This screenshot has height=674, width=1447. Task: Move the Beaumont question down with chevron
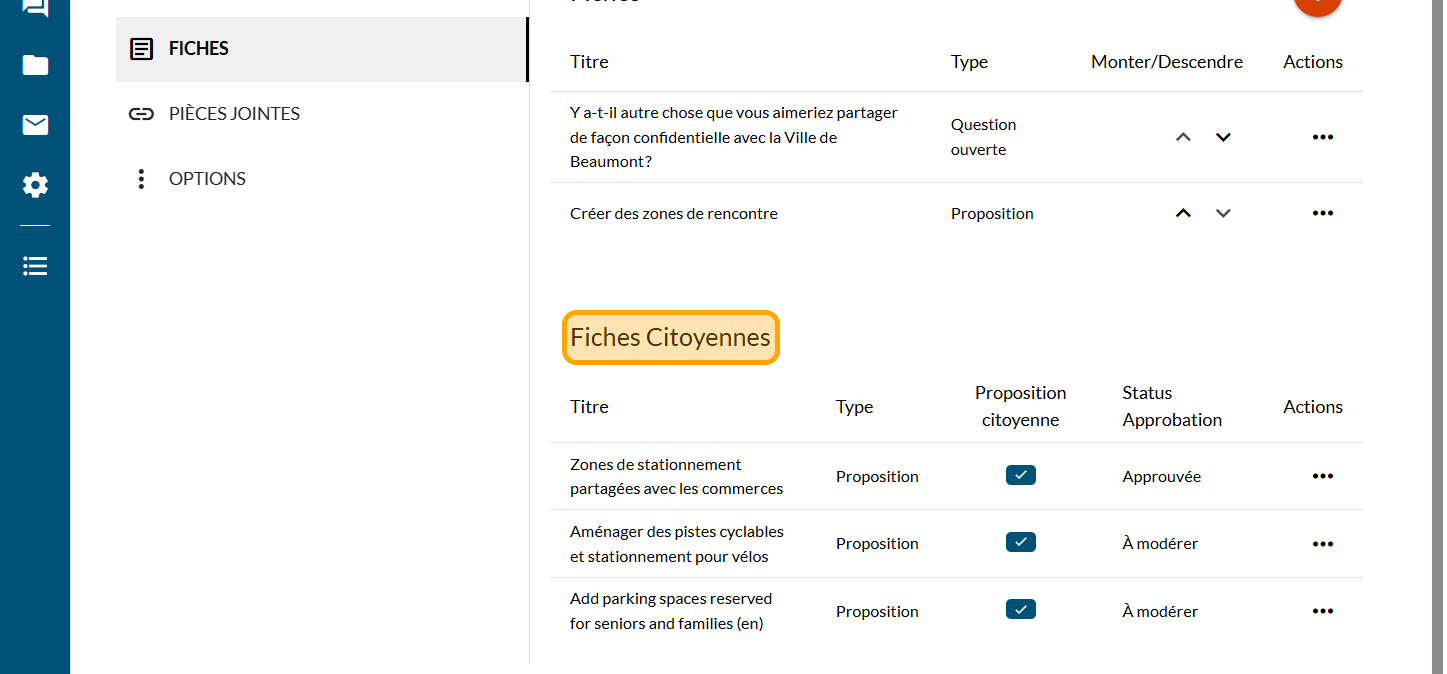1222,137
